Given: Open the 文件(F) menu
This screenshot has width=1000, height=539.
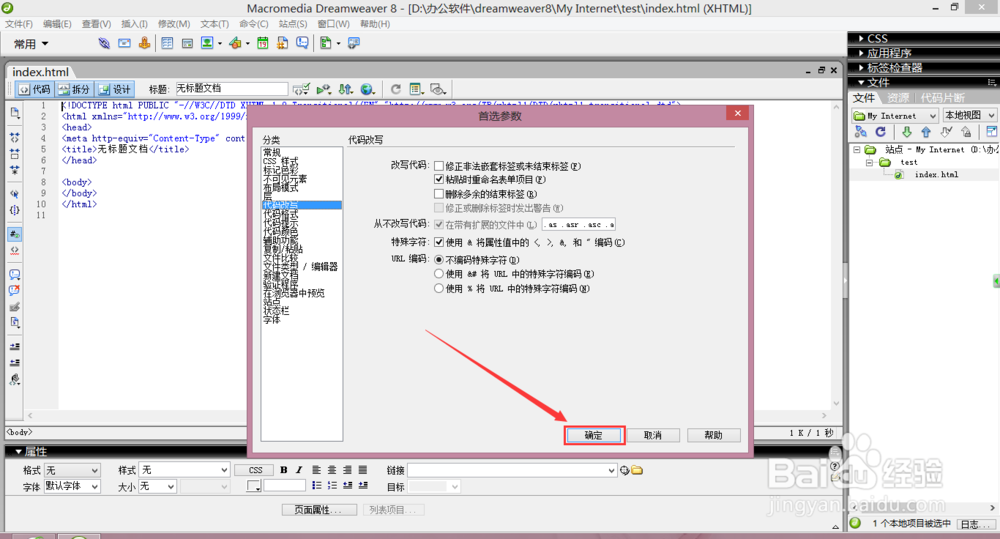Looking at the screenshot, I should coord(18,24).
